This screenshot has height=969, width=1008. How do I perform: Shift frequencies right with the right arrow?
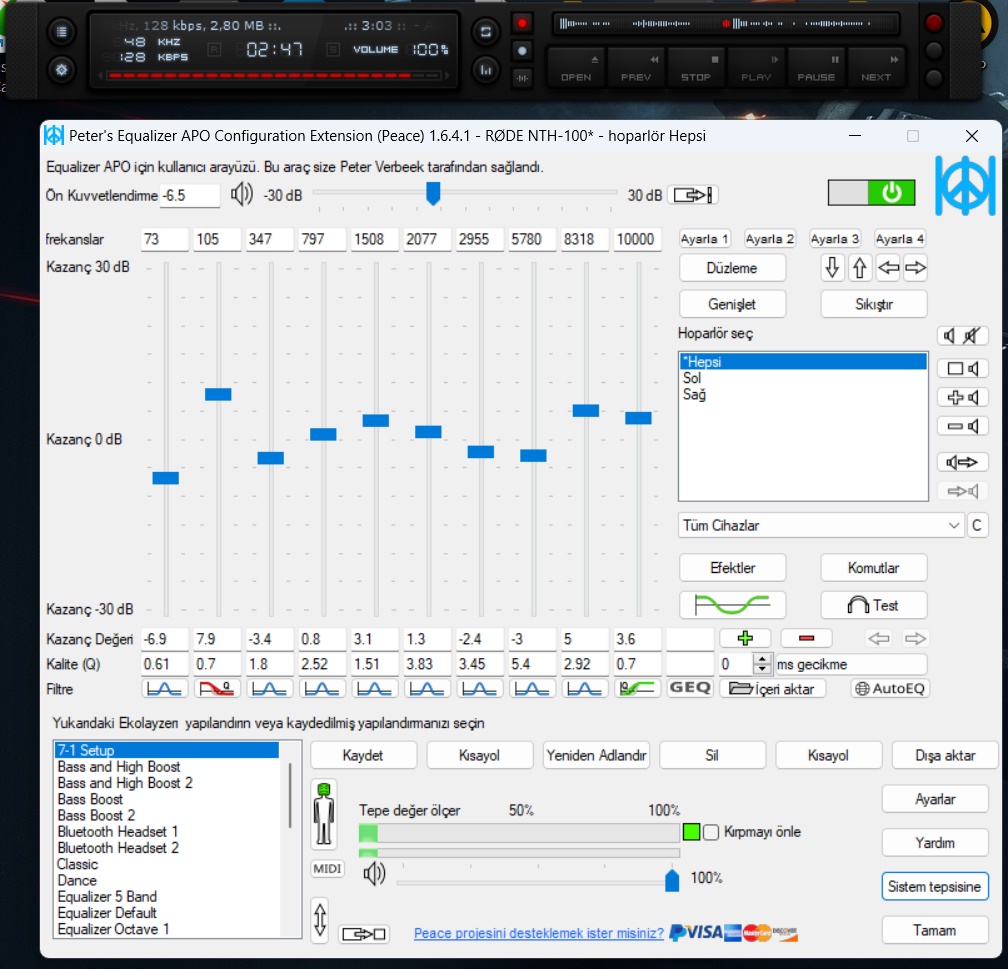point(915,267)
